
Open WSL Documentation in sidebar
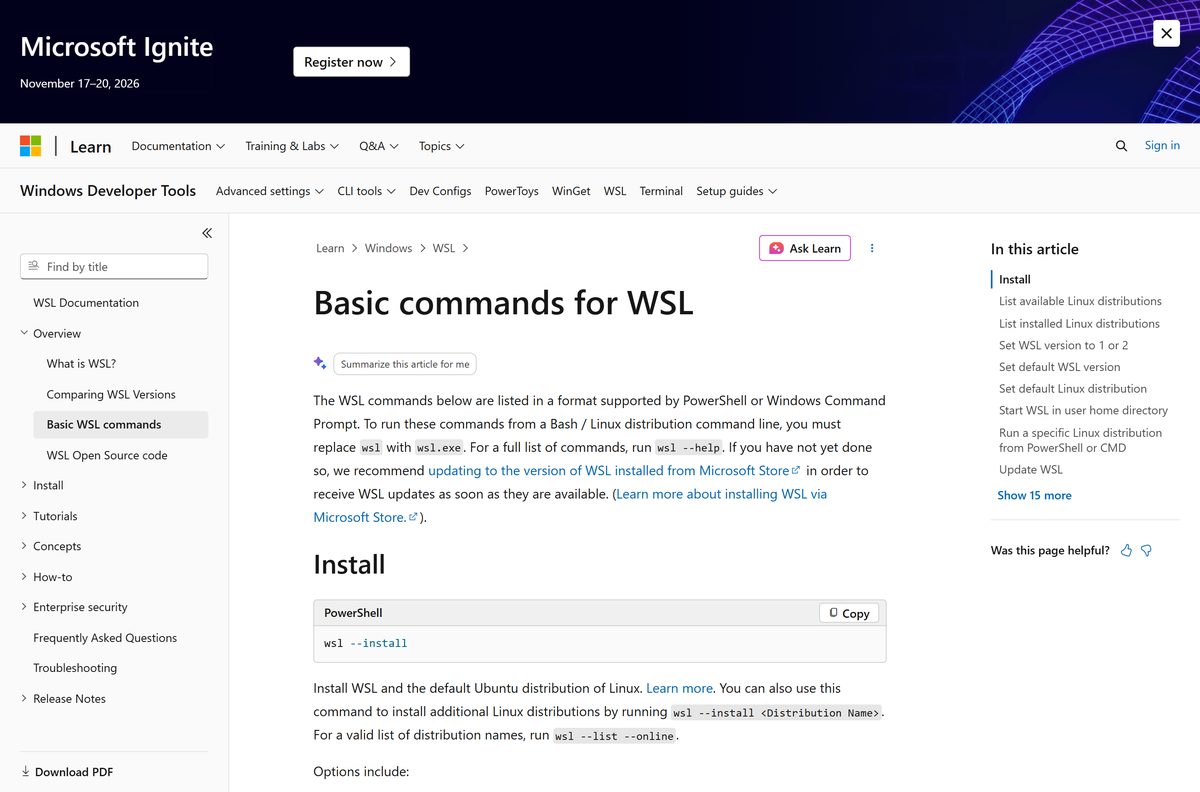(x=86, y=303)
